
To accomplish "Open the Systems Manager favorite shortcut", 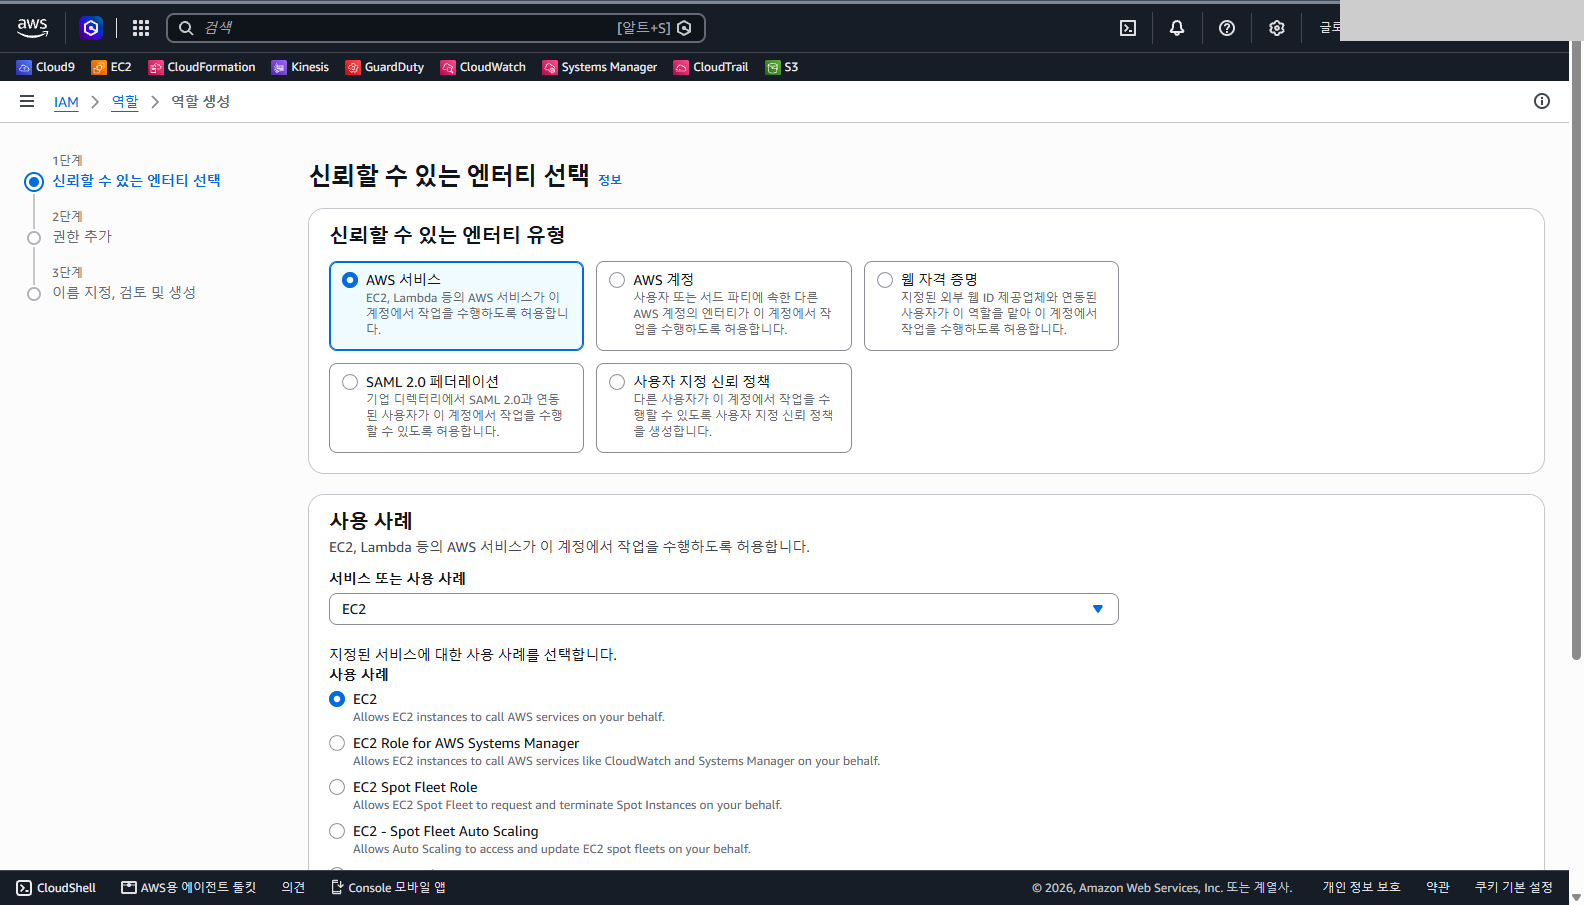I will pos(600,67).
